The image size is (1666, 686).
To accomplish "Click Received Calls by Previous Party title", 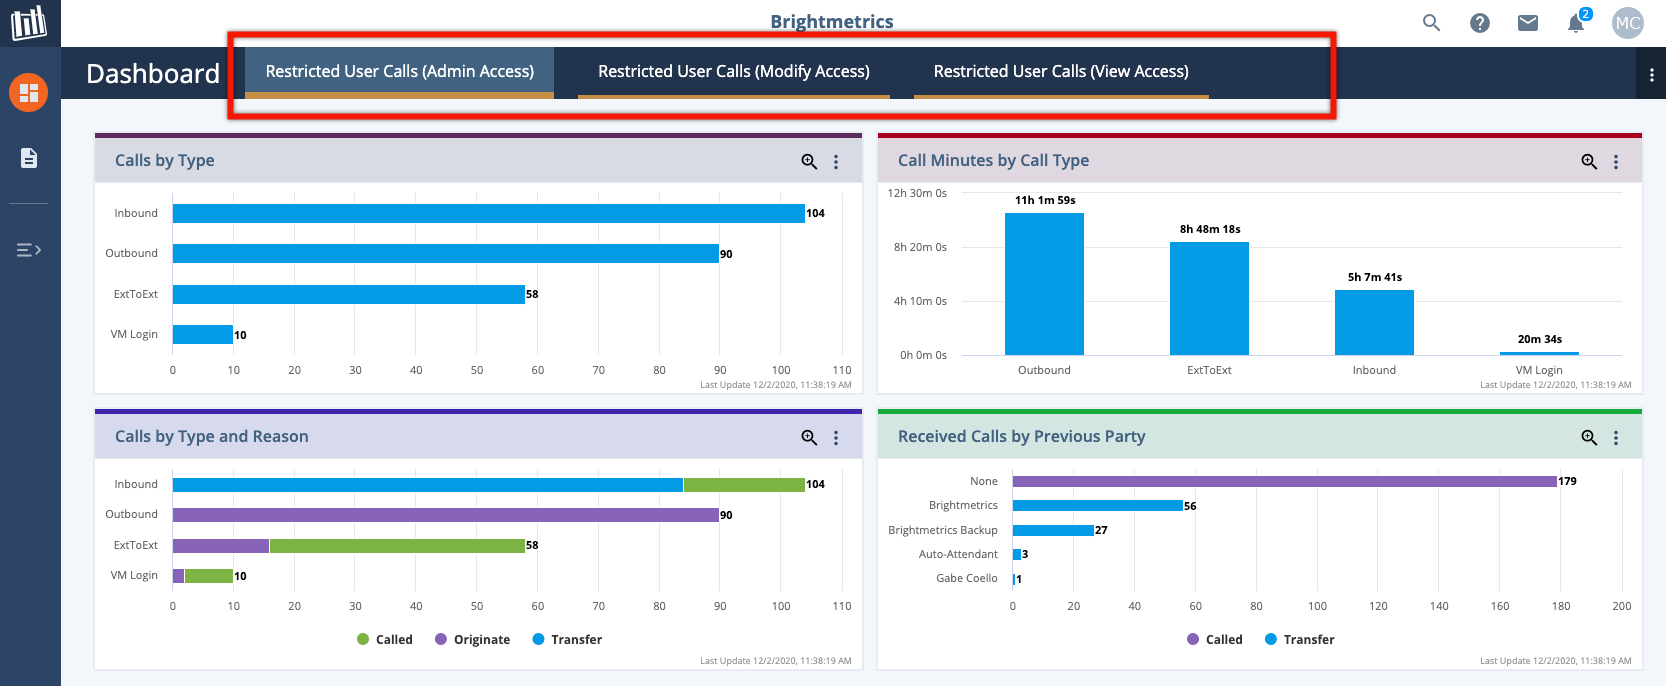I will click(x=1021, y=437).
